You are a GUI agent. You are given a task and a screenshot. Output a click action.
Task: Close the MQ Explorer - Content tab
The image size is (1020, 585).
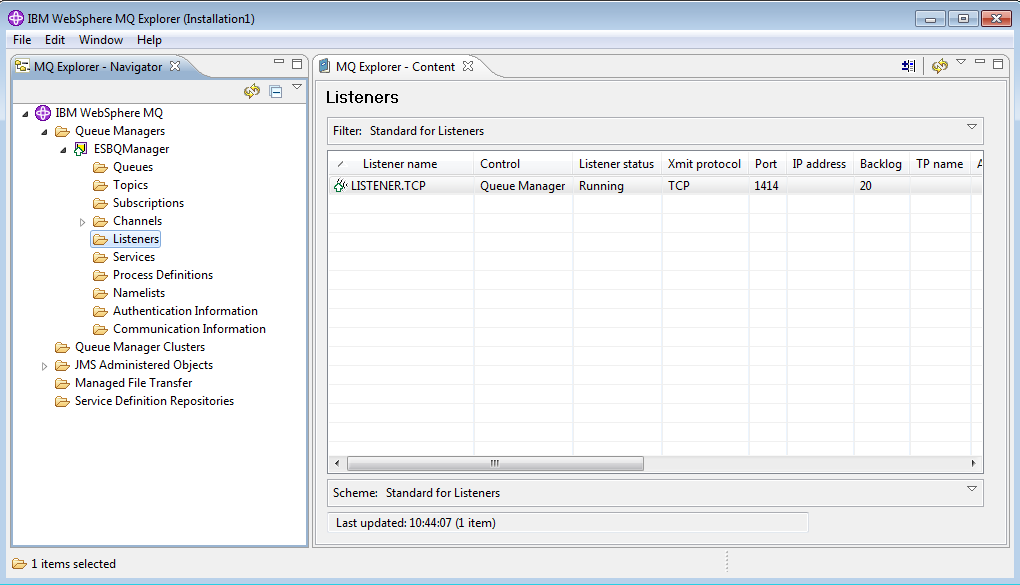(468, 66)
